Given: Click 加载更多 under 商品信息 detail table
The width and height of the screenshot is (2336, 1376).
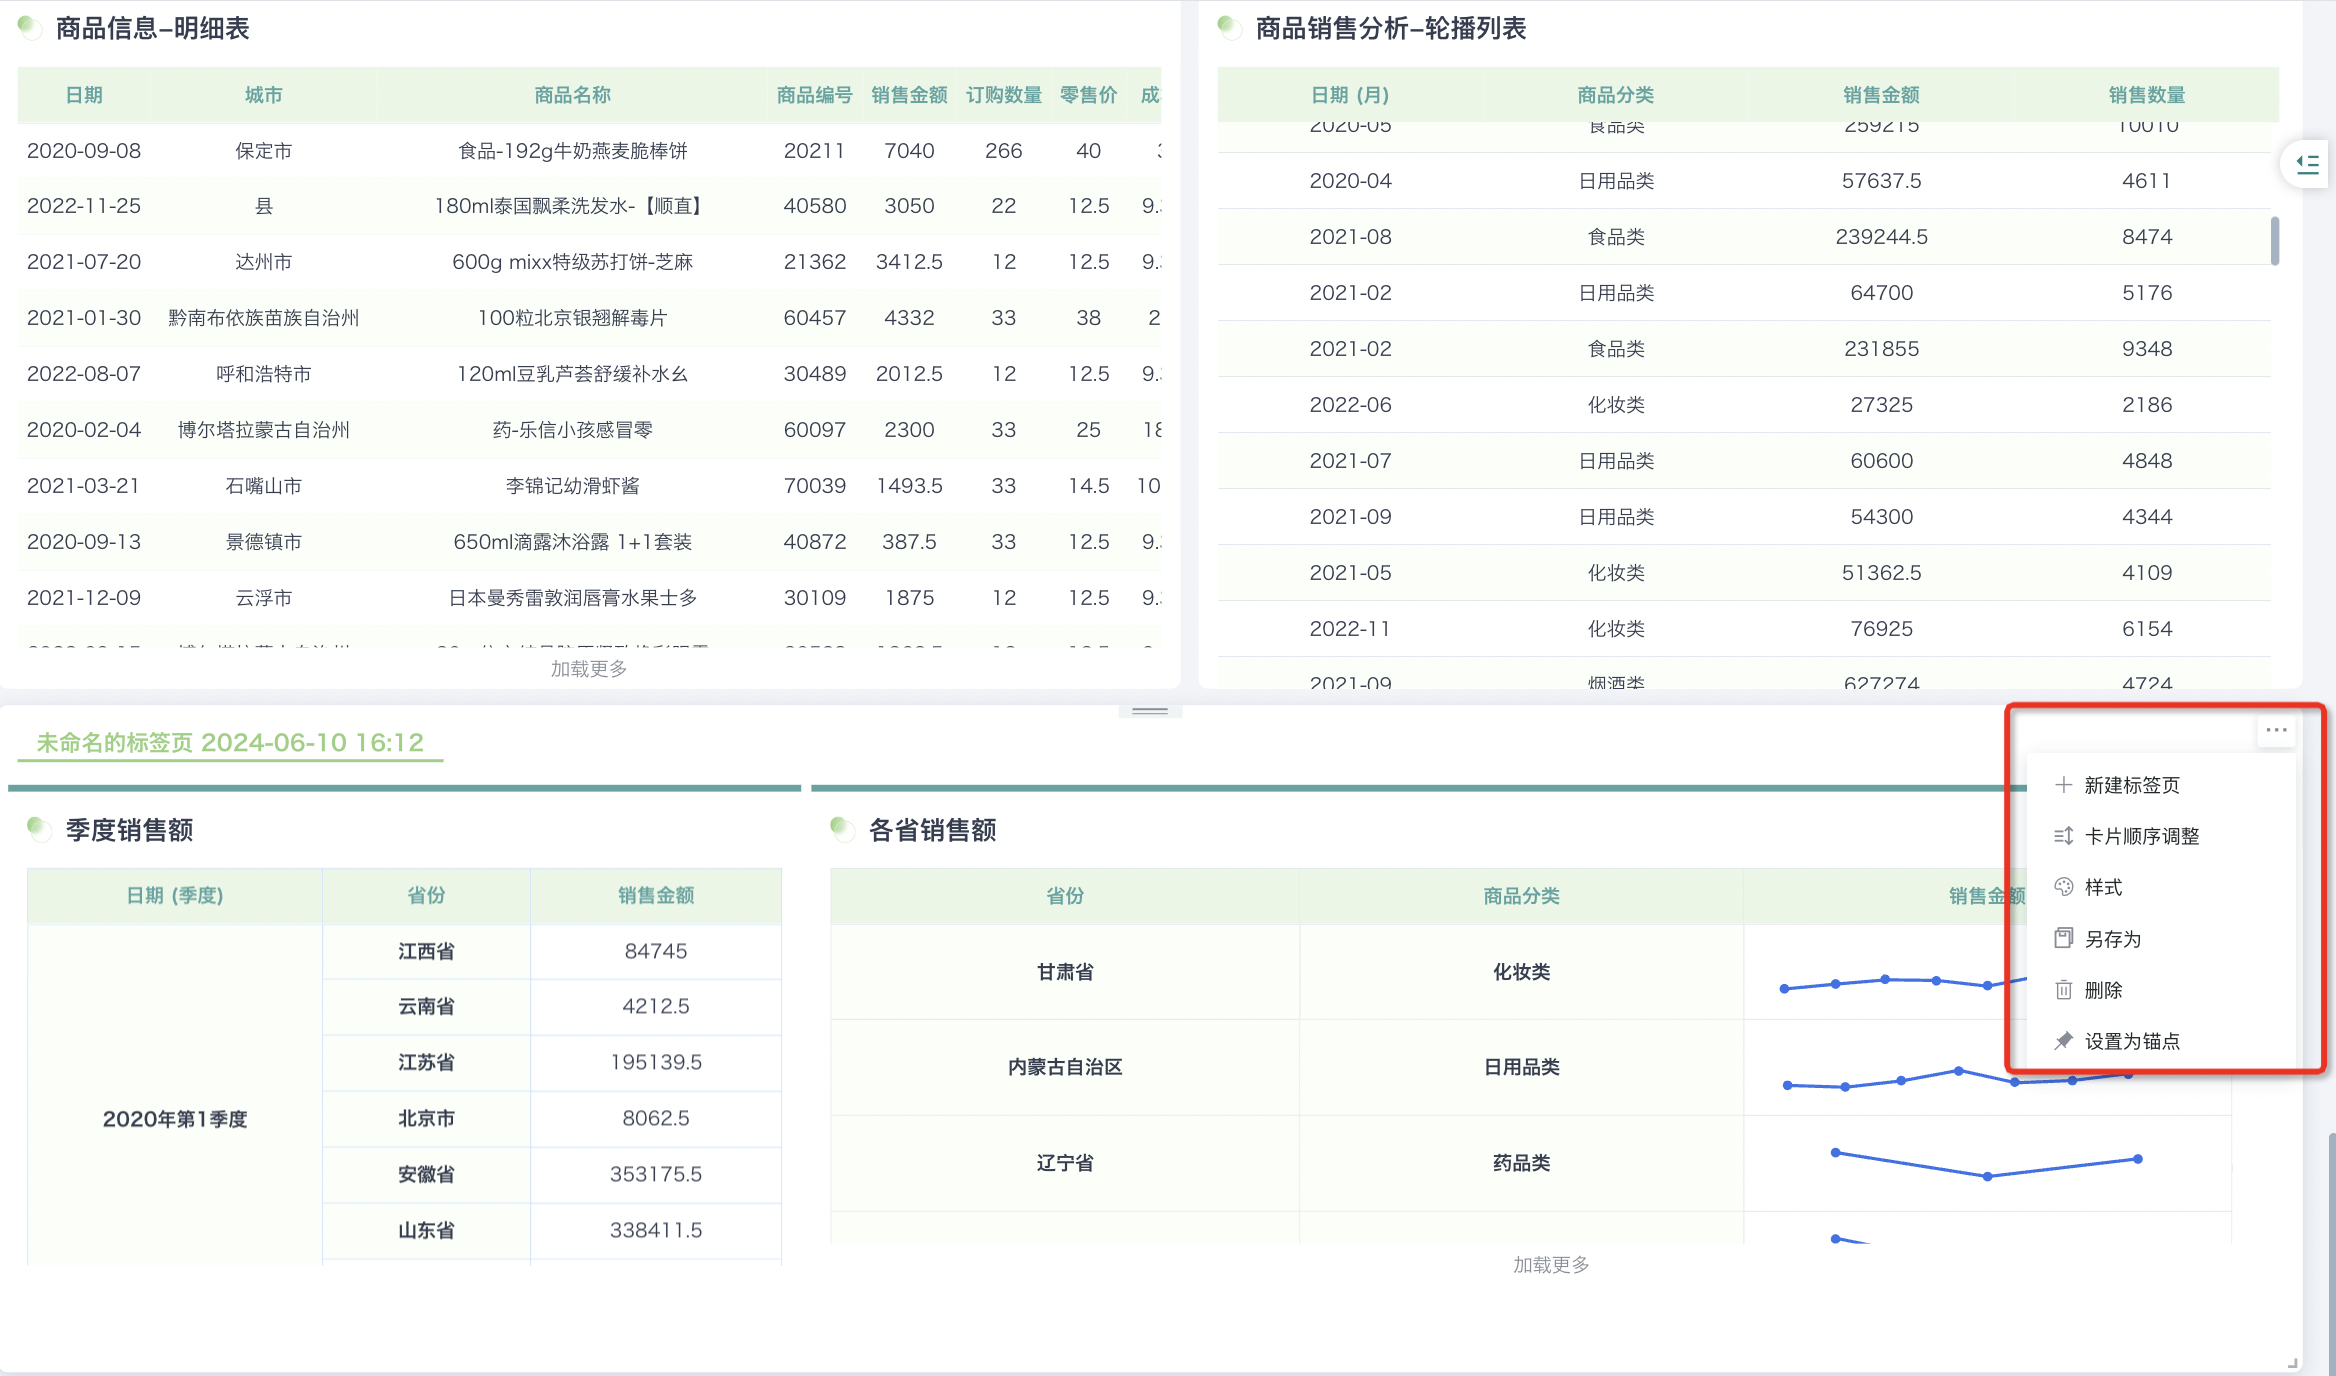Looking at the screenshot, I should tap(589, 668).
